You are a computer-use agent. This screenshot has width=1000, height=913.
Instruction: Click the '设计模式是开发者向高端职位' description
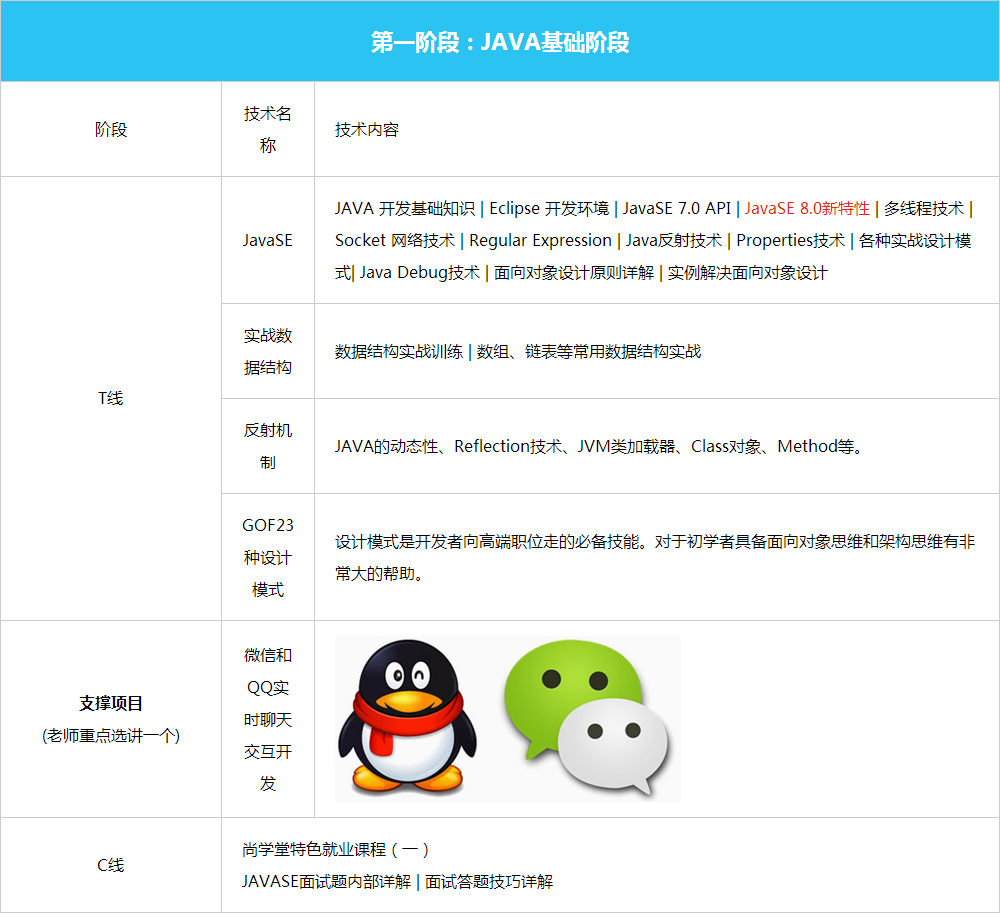click(655, 557)
